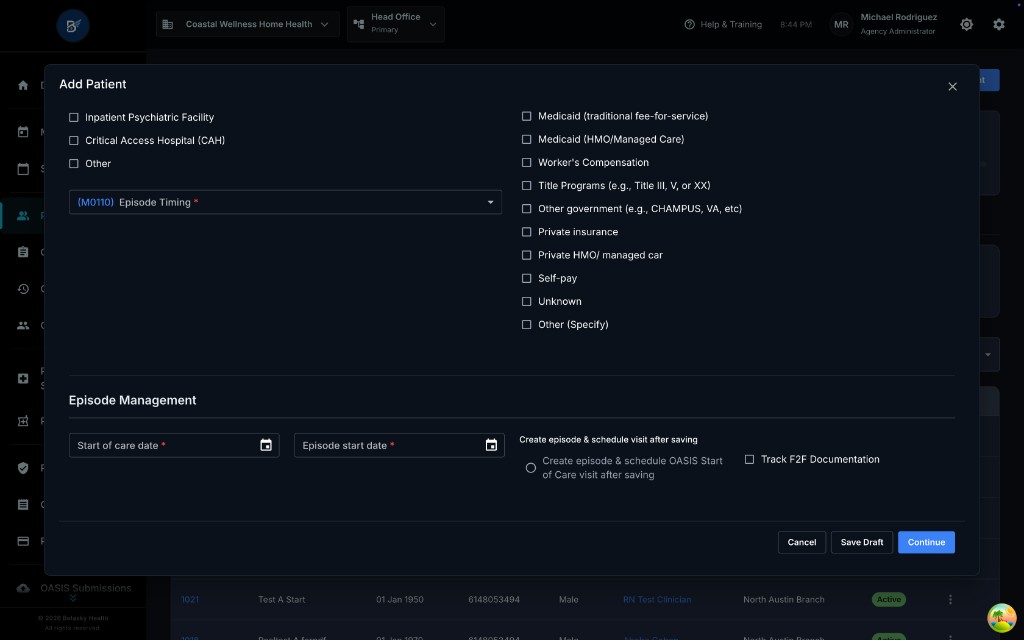Check Unknown payment source
The height and width of the screenshot is (640, 1024).
pyautogui.click(x=526, y=302)
